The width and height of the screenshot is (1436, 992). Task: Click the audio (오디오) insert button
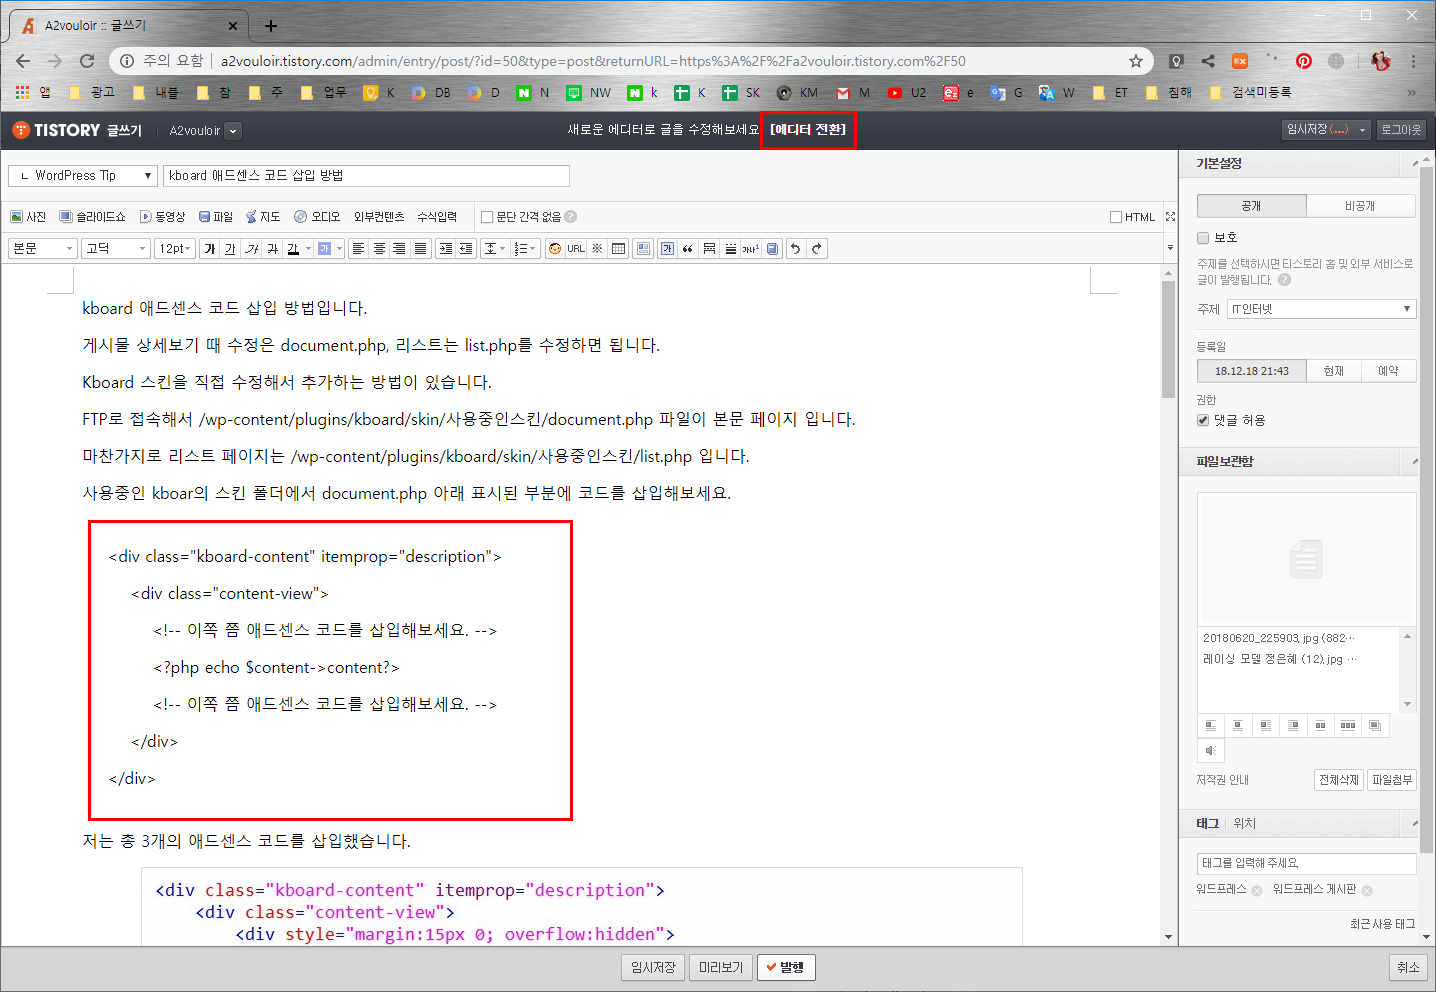[317, 217]
